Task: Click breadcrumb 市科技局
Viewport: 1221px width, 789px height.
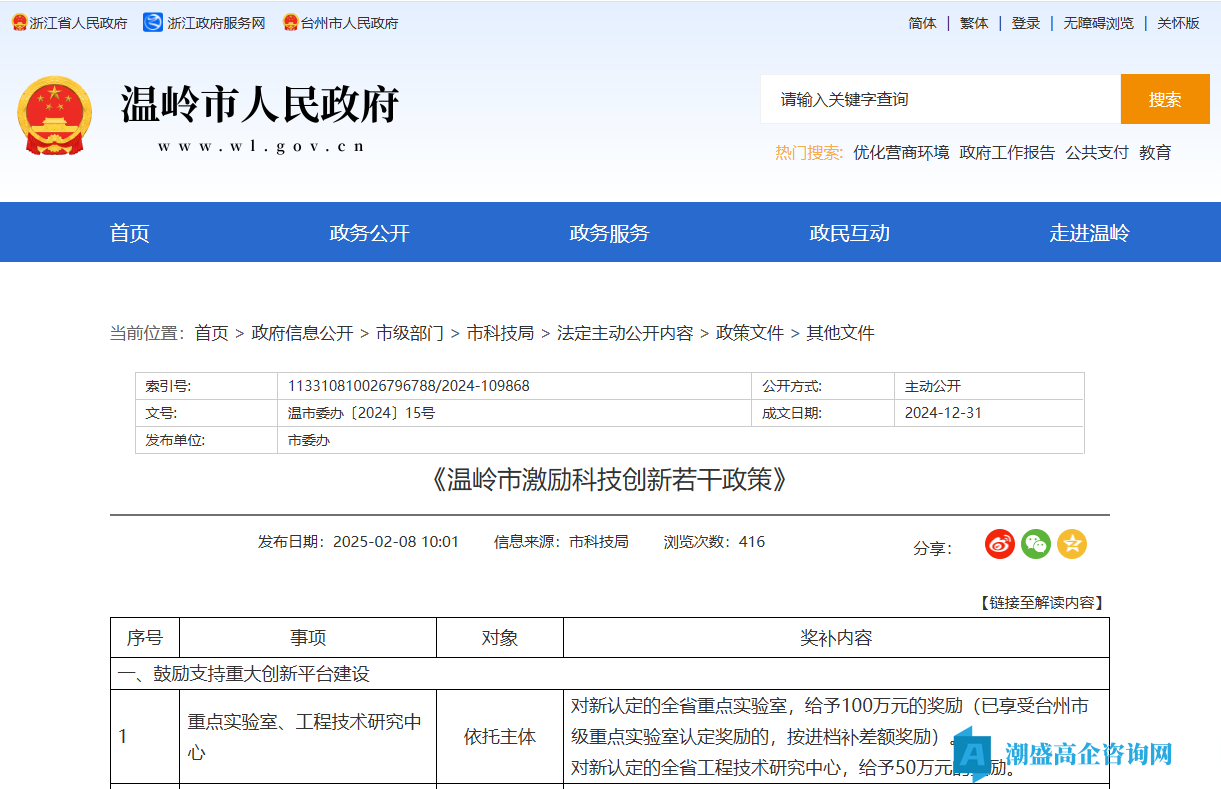Action: pos(501,333)
